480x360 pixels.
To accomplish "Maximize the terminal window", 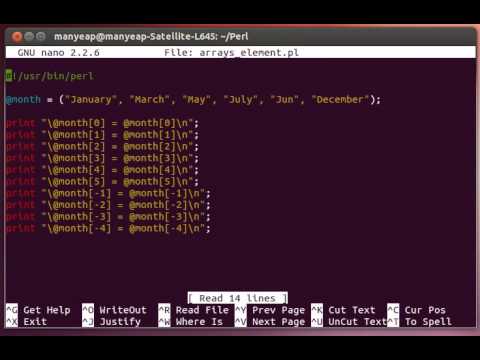I will coord(41,36).
